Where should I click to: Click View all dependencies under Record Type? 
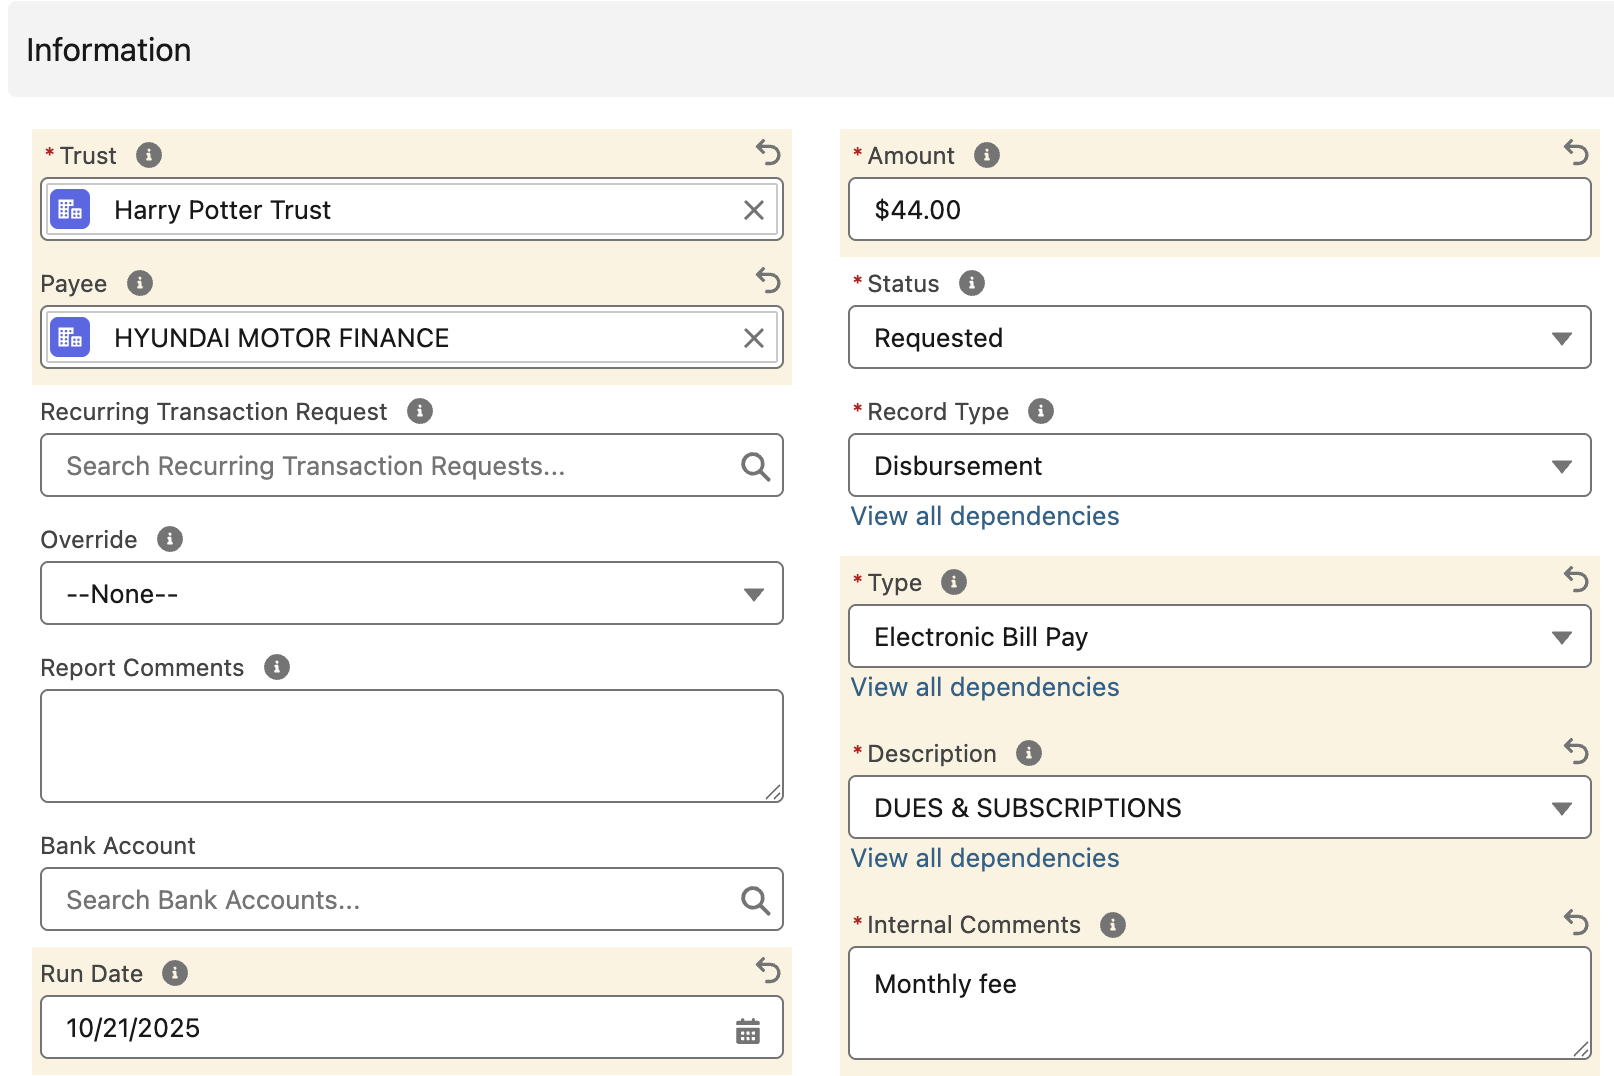(984, 516)
